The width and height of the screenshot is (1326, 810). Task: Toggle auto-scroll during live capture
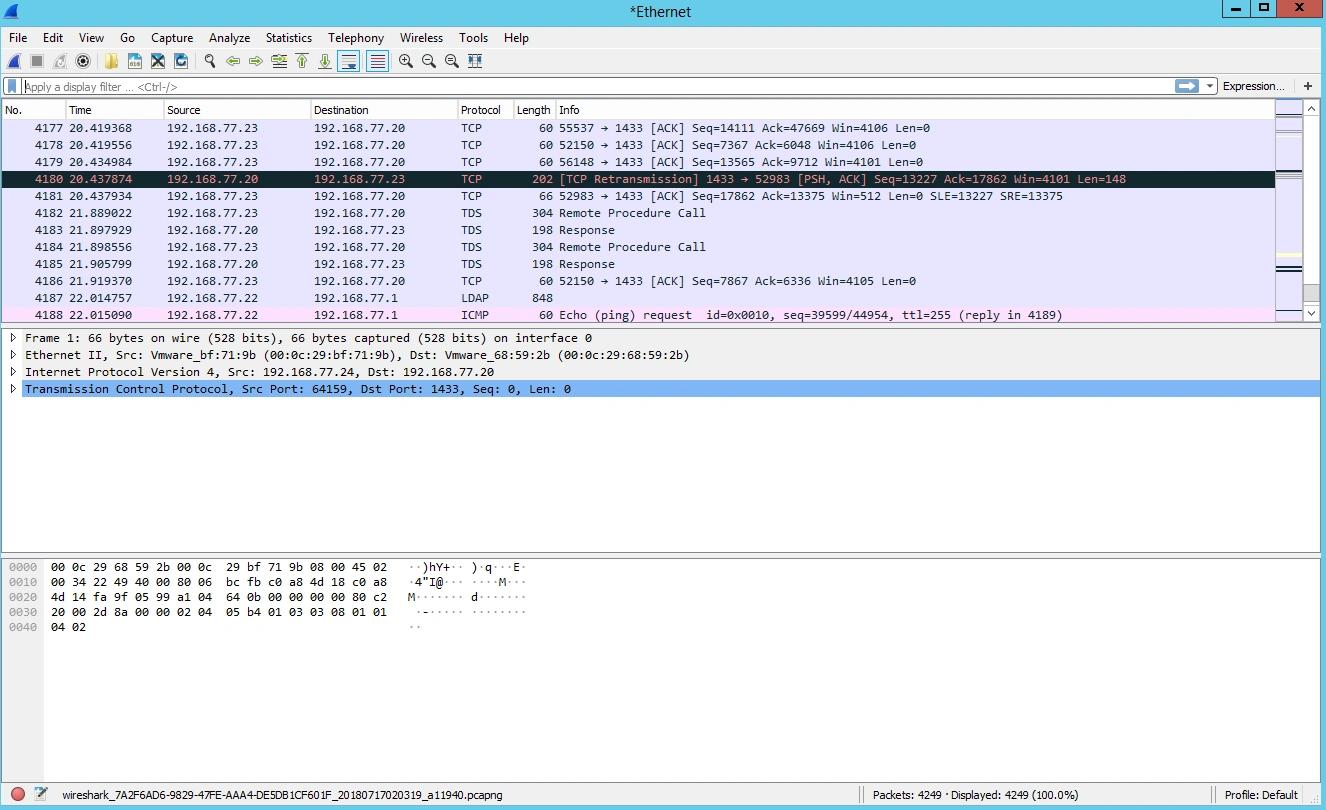(x=348, y=61)
